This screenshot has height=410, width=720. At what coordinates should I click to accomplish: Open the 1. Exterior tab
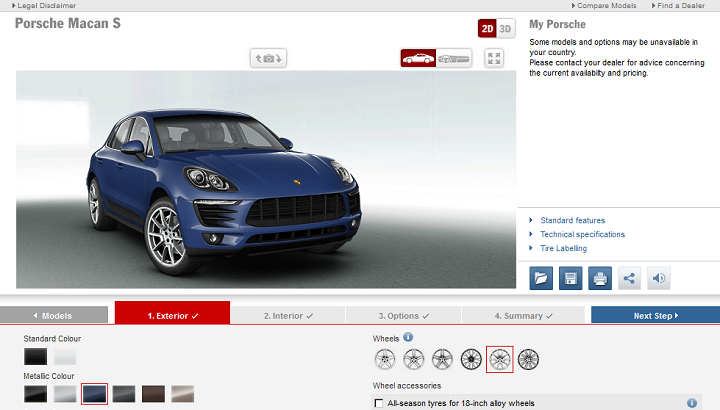172,313
